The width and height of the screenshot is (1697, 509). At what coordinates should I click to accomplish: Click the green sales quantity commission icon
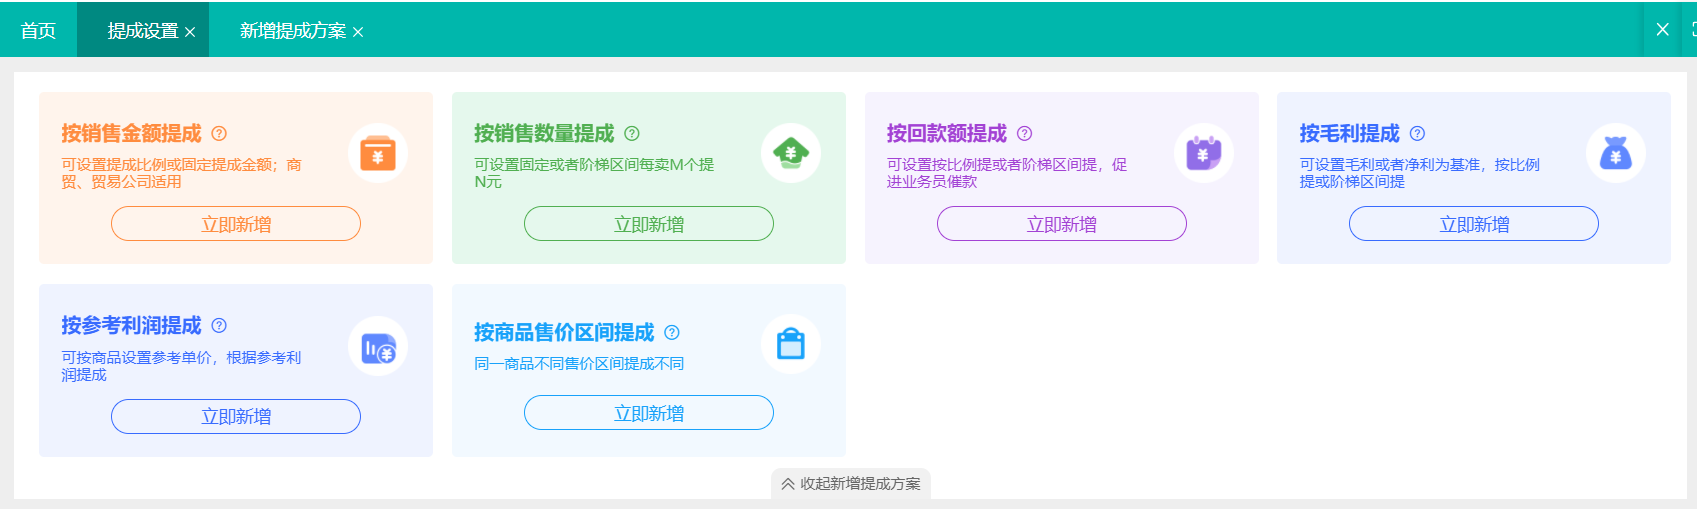click(791, 154)
